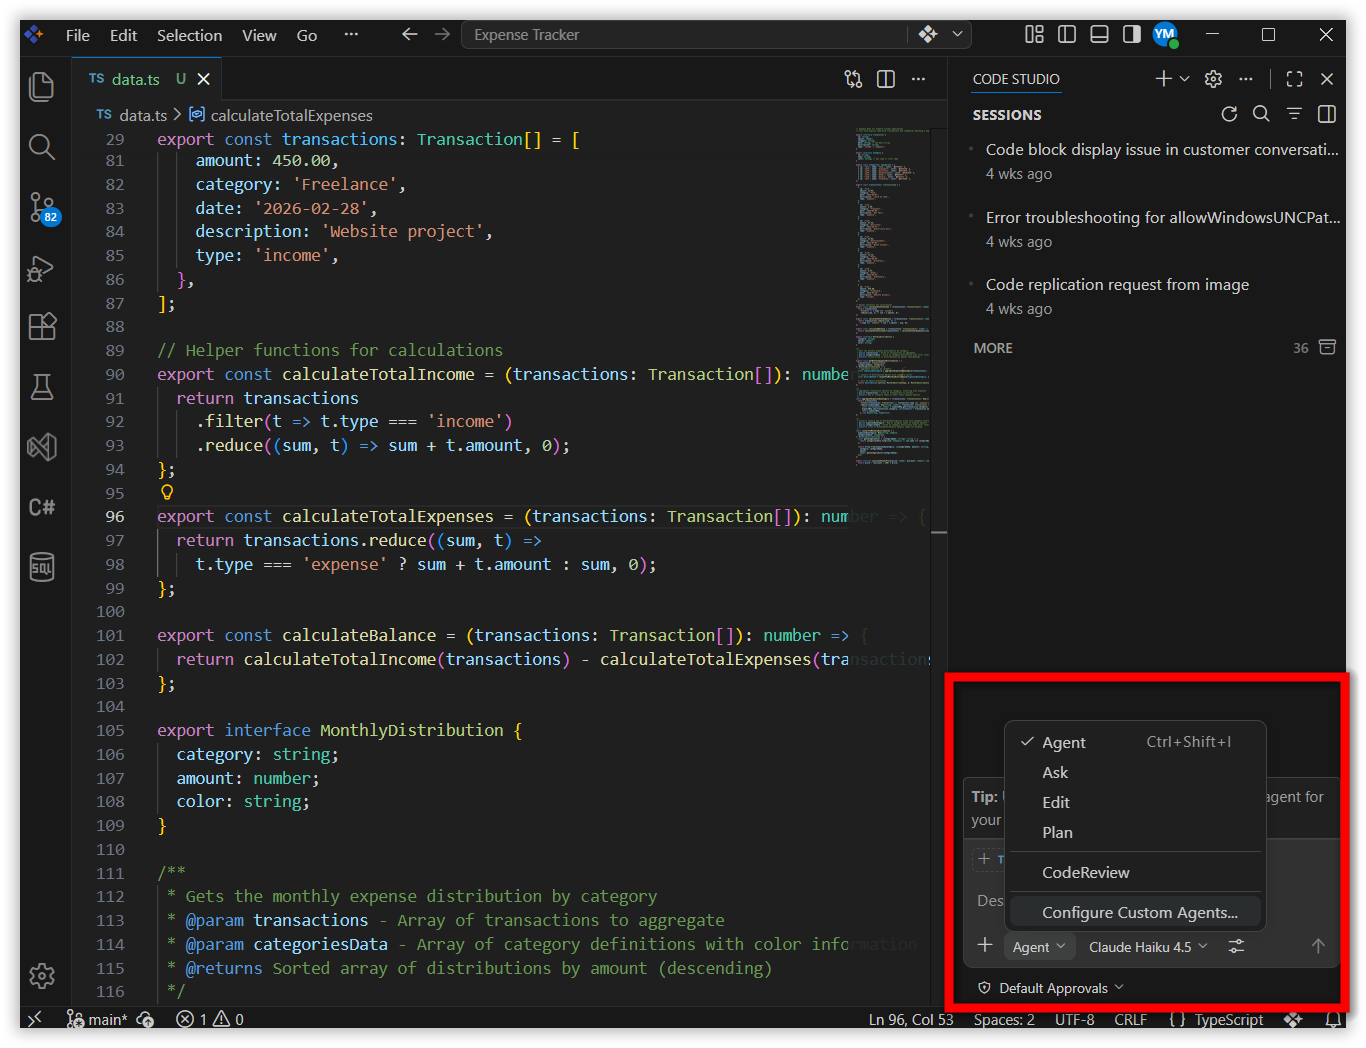1366x1048 pixels.
Task: Split the editor to the right
Action: [886, 79]
